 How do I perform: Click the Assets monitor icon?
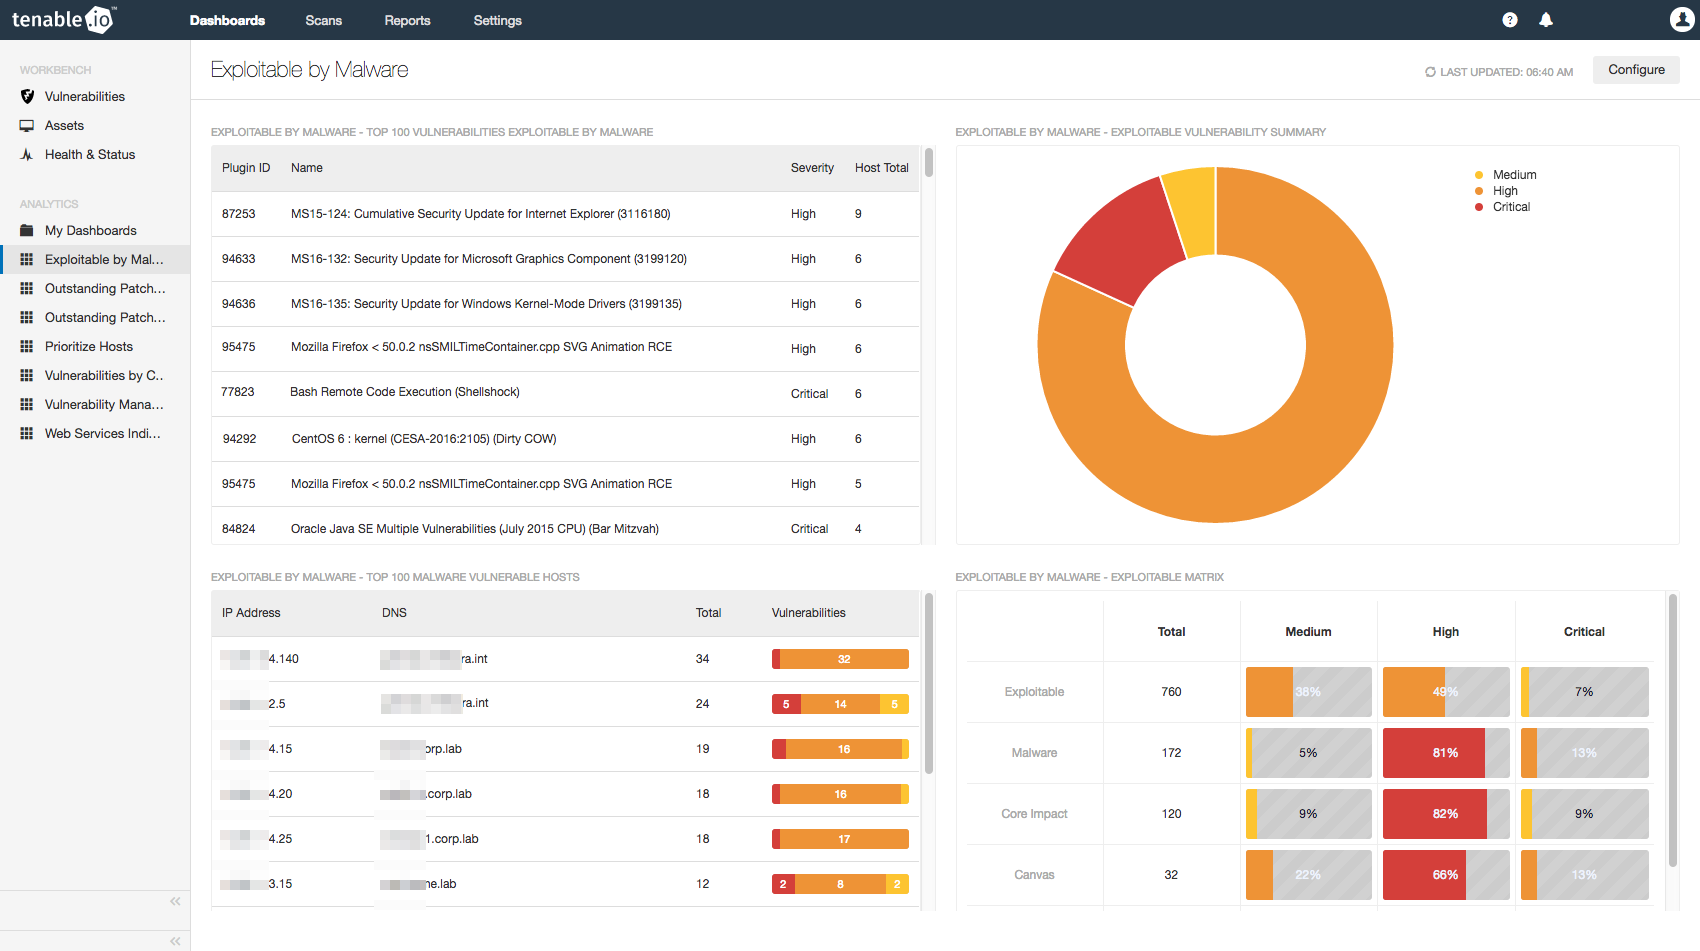[27, 126]
